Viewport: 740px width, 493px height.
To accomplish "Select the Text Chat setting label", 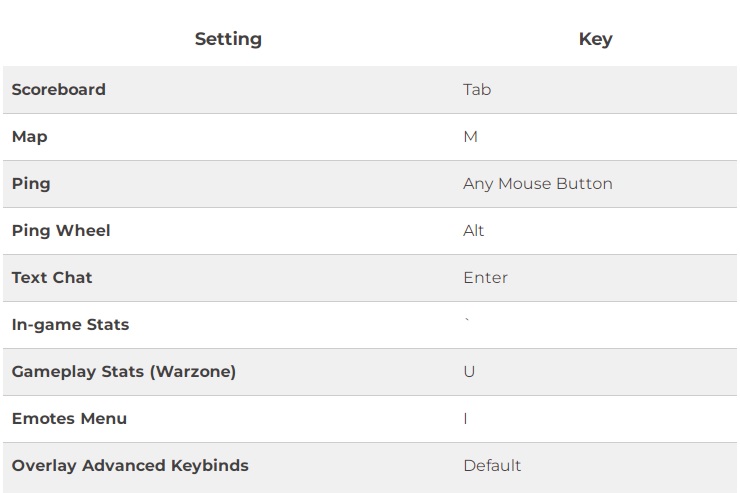I will (x=52, y=278).
